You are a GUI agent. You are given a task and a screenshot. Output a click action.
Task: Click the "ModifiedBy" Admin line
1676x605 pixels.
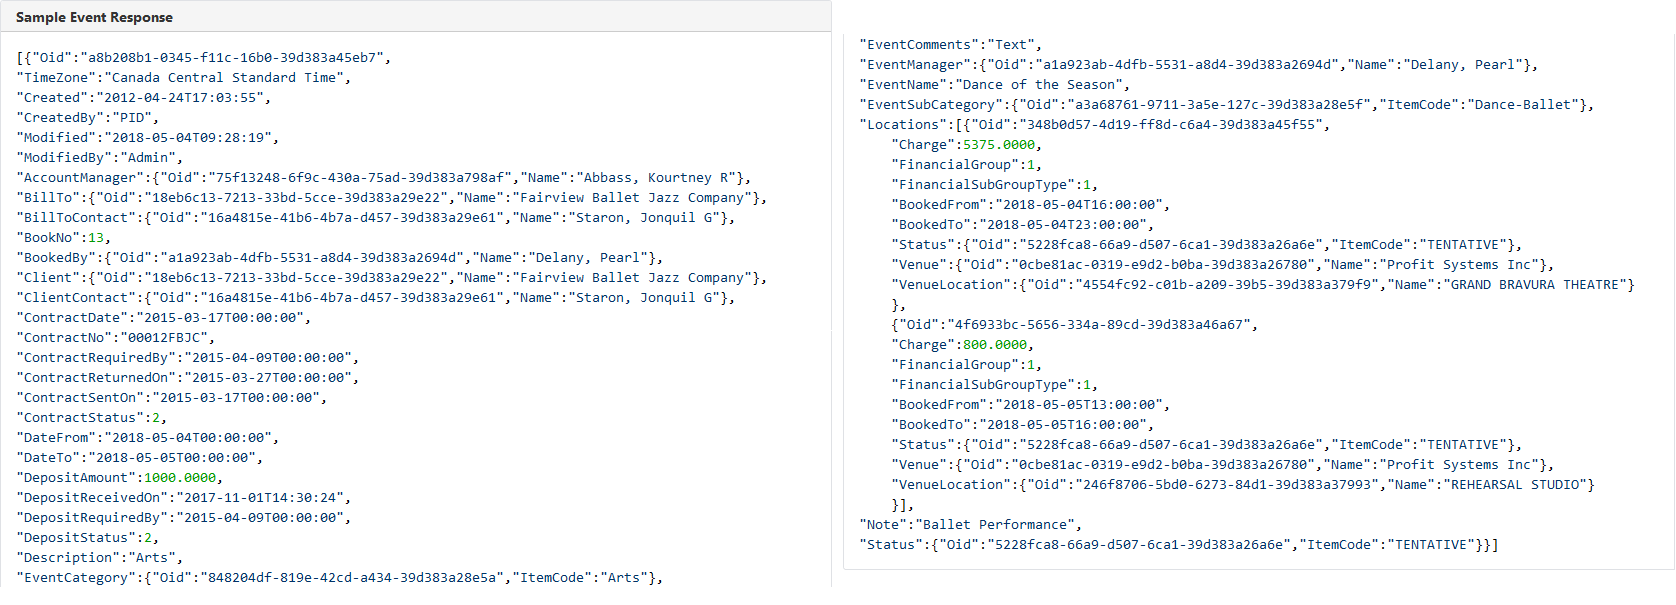(99, 158)
